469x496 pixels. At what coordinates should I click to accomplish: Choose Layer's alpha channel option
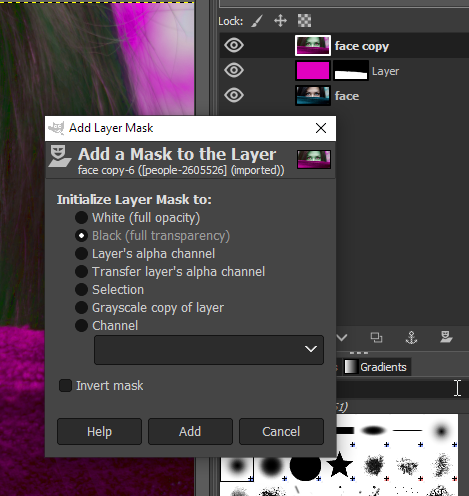tap(145, 254)
